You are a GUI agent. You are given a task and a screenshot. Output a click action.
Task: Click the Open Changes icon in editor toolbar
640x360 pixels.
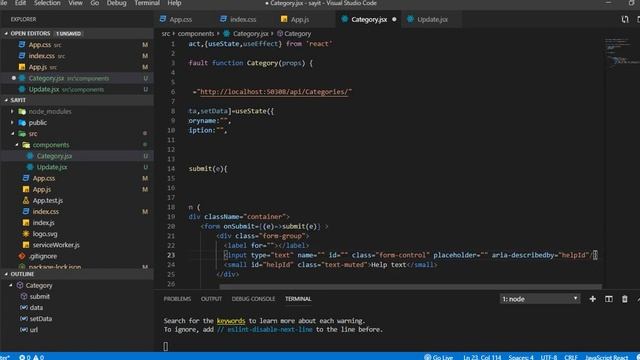[625, 19]
